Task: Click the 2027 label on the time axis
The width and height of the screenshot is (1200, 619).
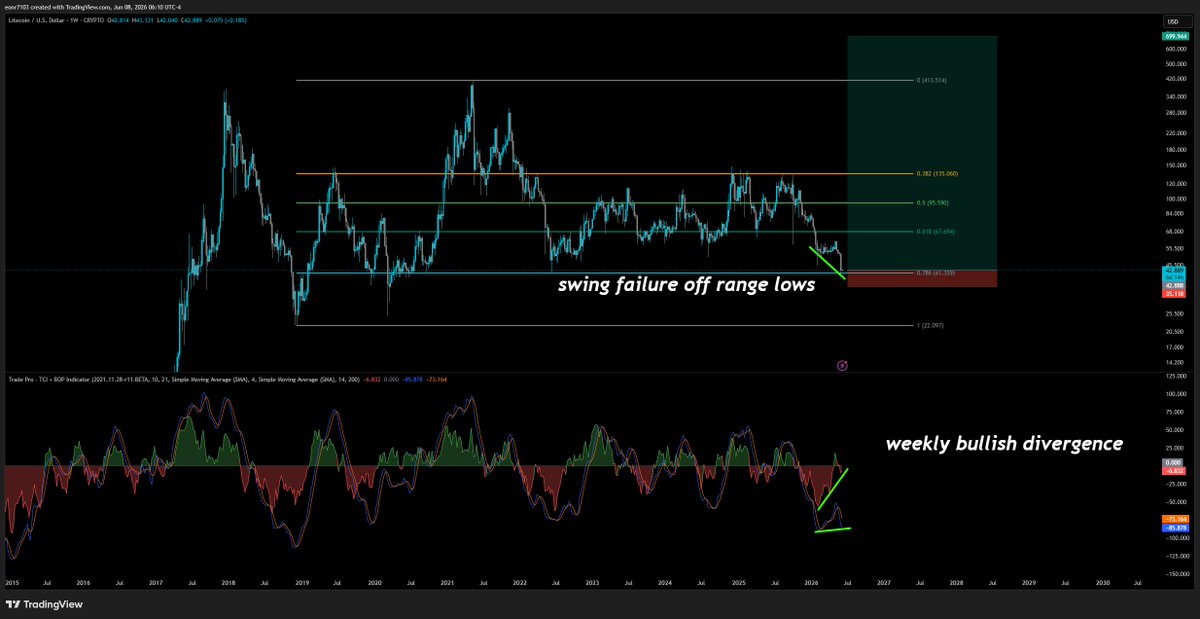Action: [884, 581]
